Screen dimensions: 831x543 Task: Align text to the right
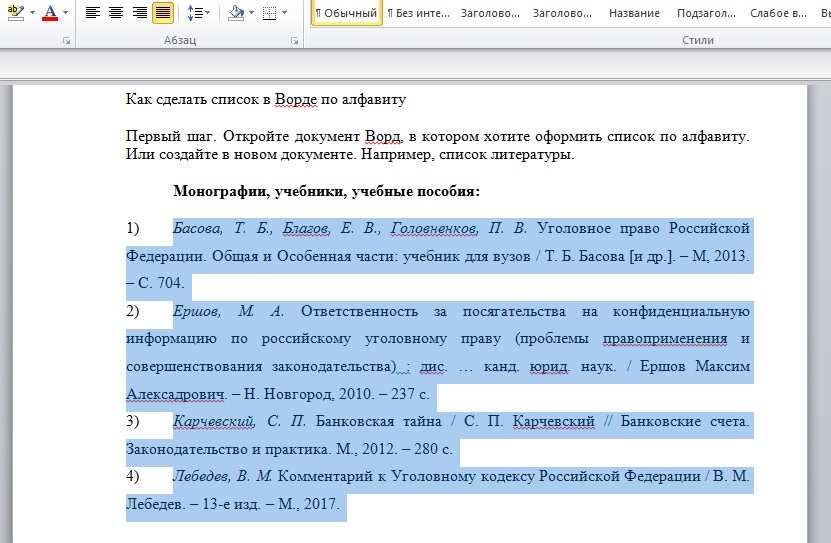point(139,13)
